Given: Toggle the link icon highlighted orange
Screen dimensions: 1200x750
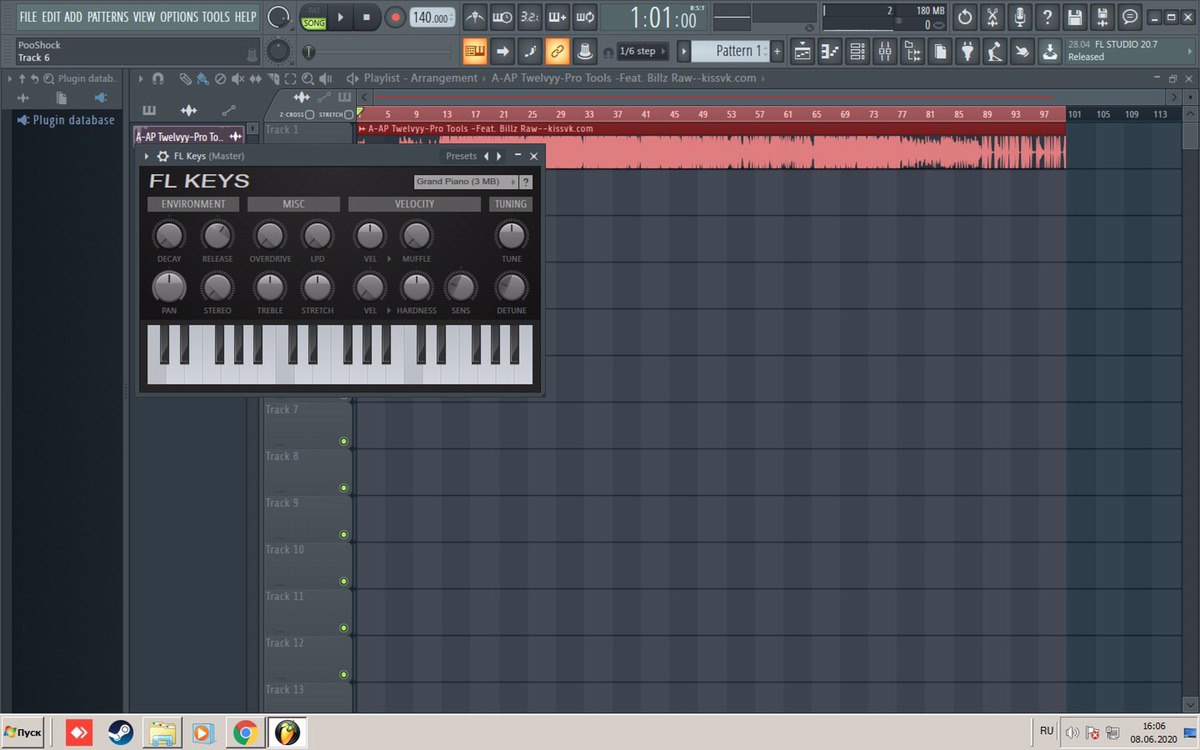Looking at the screenshot, I should tap(557, 50).
